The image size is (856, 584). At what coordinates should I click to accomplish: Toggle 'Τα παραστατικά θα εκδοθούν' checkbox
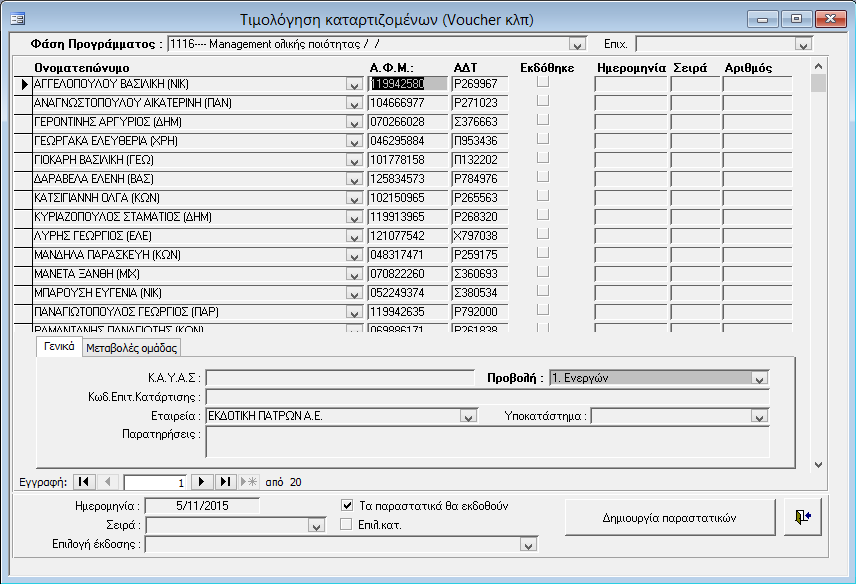click(x=347, y=506)
